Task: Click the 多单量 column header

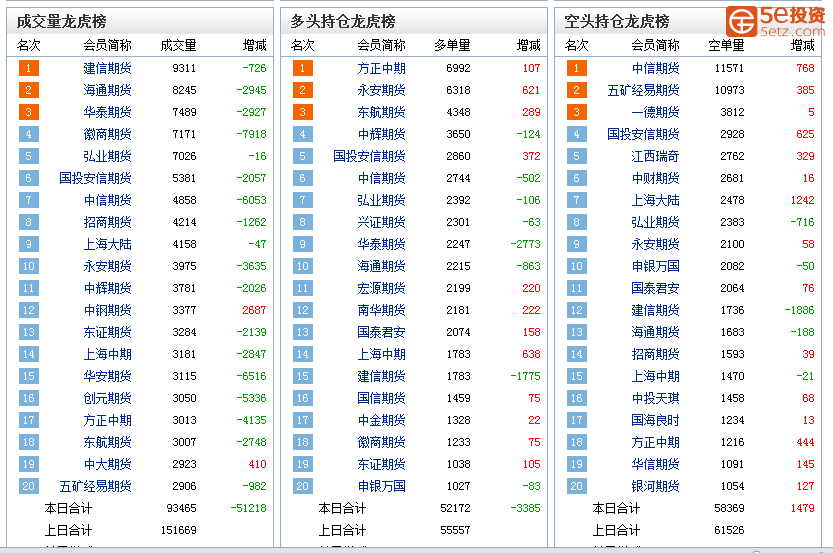Action: coord(453,46)
